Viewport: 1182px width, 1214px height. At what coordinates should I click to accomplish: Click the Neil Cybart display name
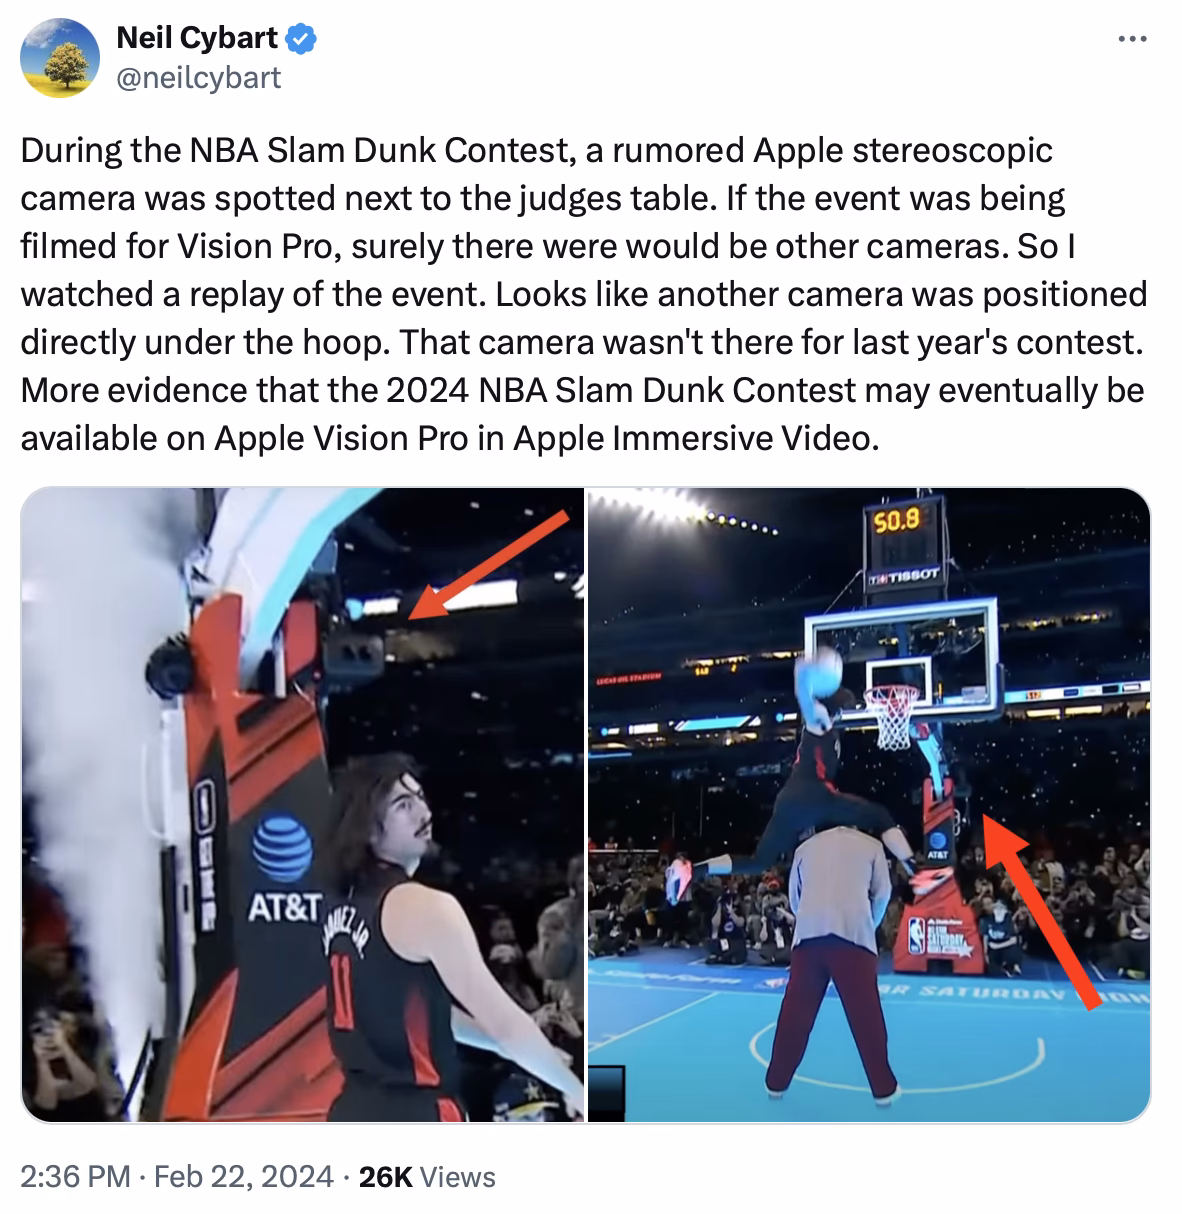197,38
